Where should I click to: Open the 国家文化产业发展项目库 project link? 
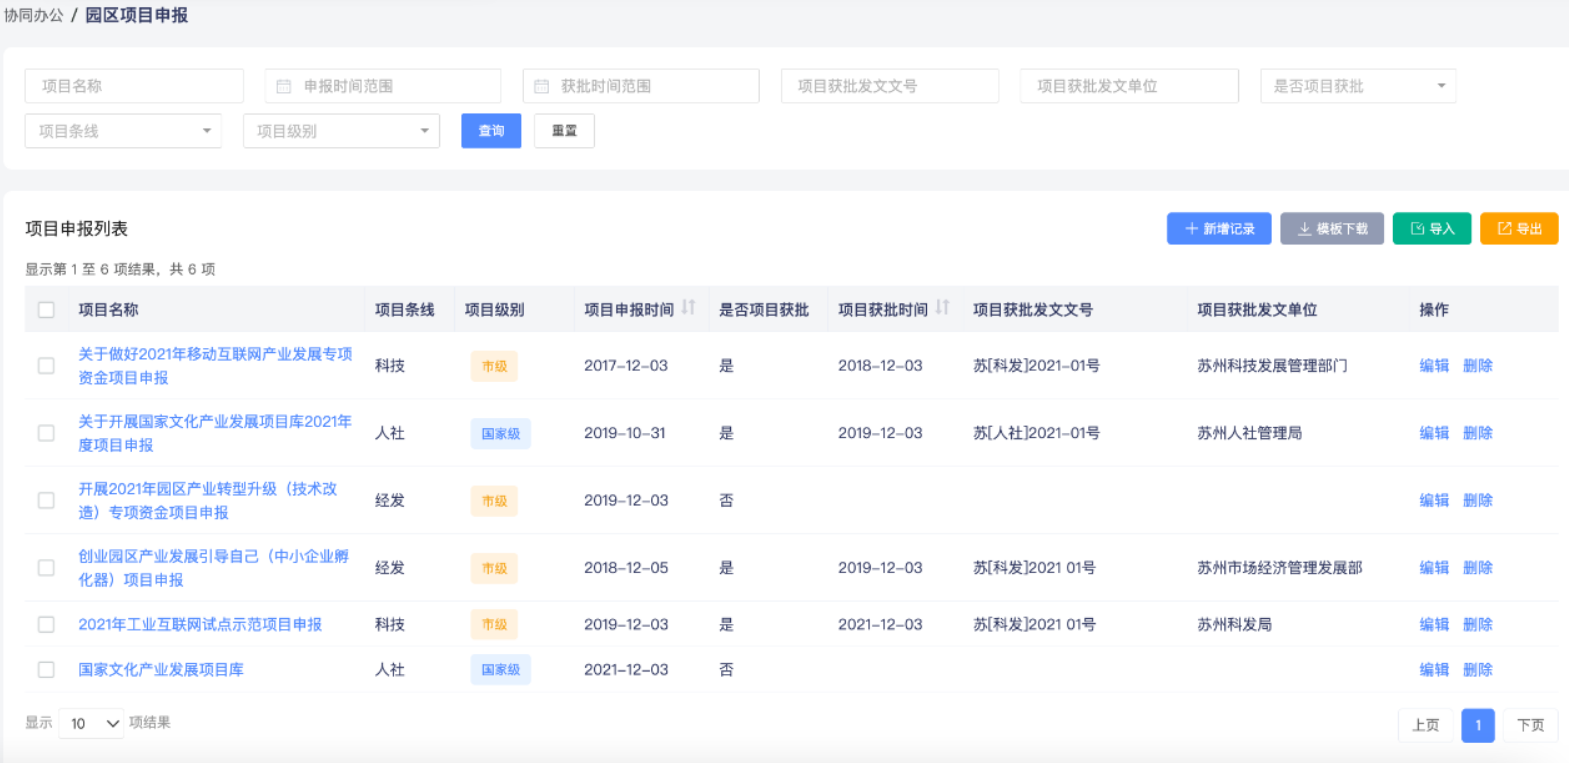161,670
